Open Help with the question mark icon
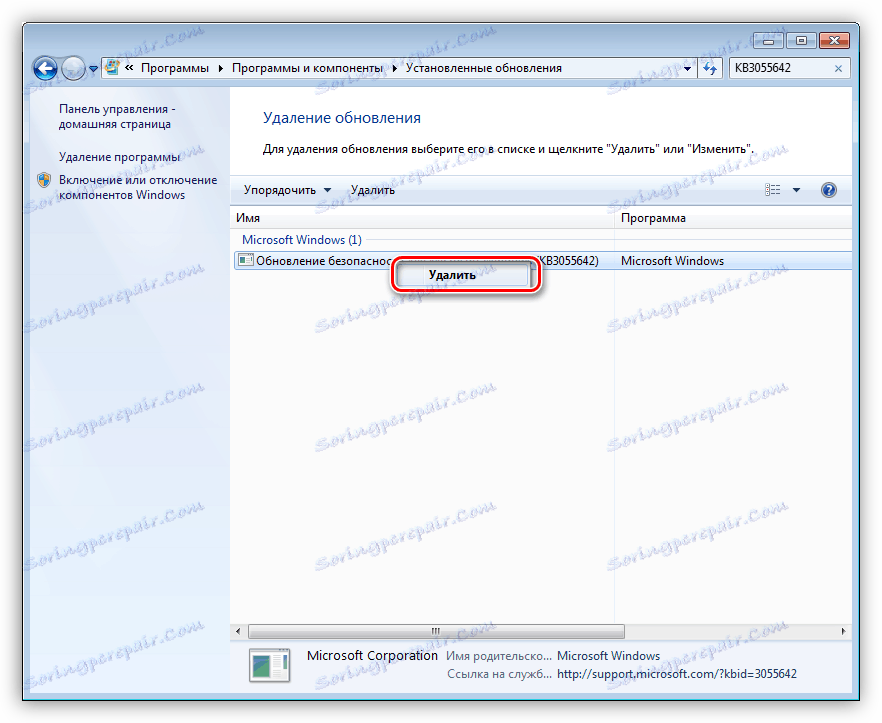 (x=828, y=190)
